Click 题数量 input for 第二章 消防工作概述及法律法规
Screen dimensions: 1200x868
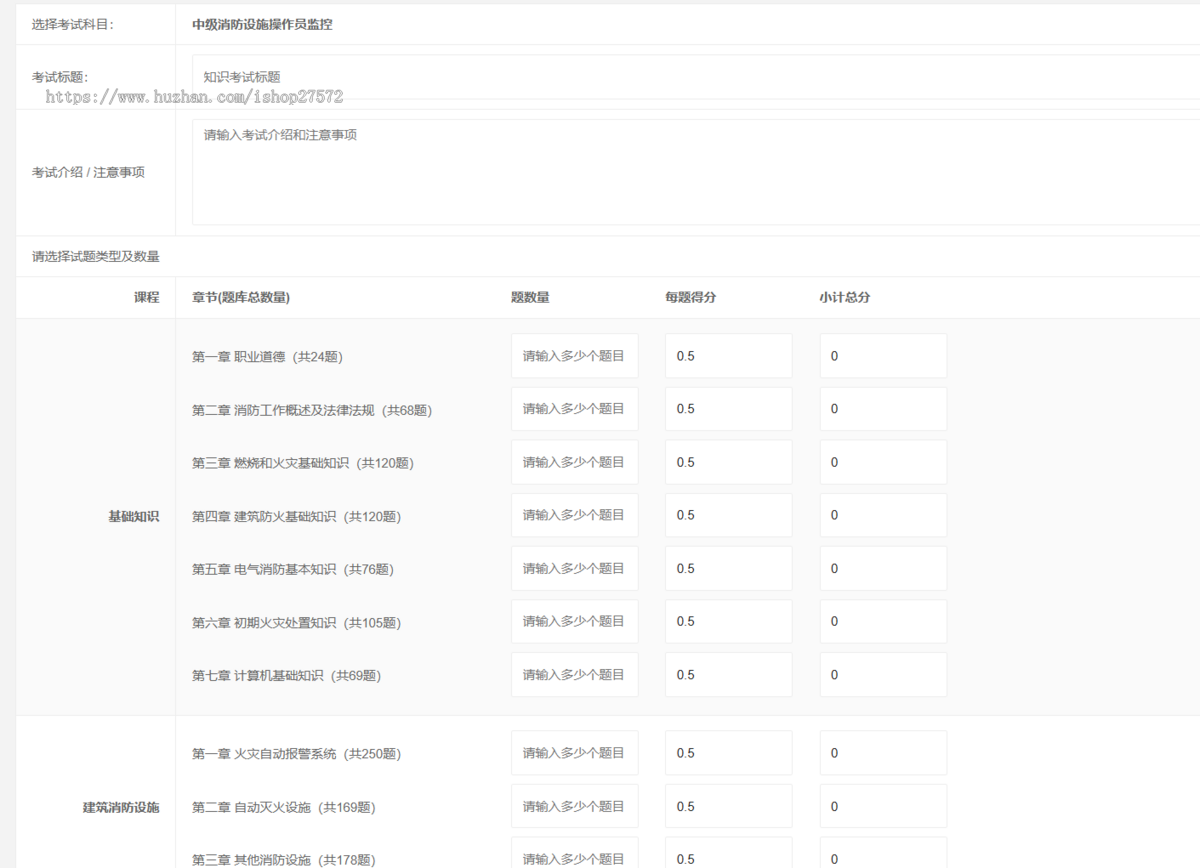(575, 409)
